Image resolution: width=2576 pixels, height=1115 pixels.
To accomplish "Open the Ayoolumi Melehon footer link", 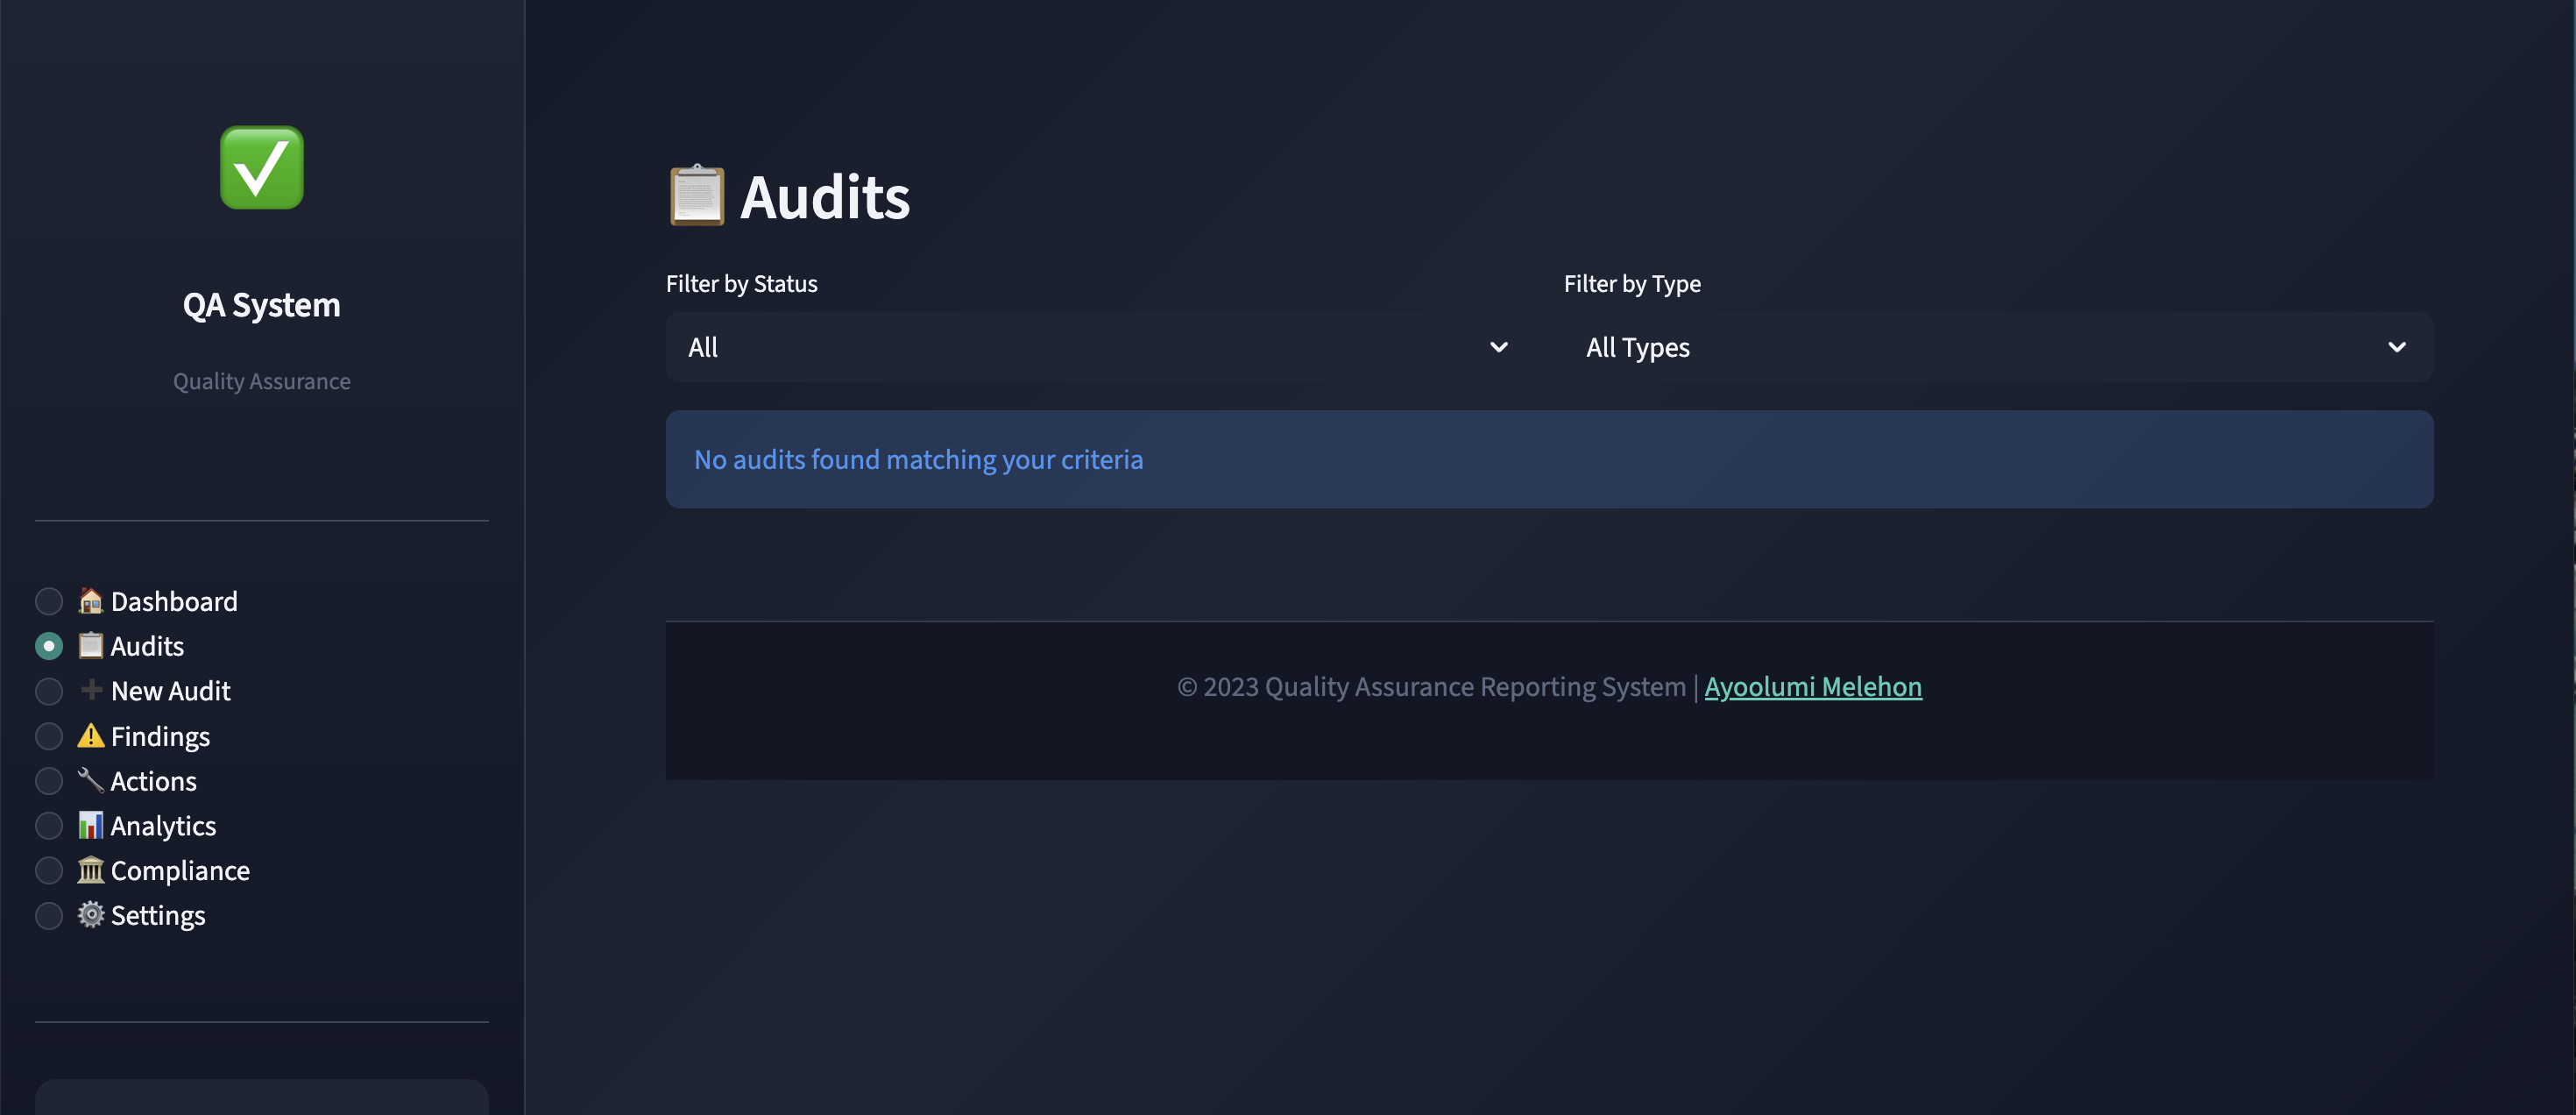I will 1813,687.
